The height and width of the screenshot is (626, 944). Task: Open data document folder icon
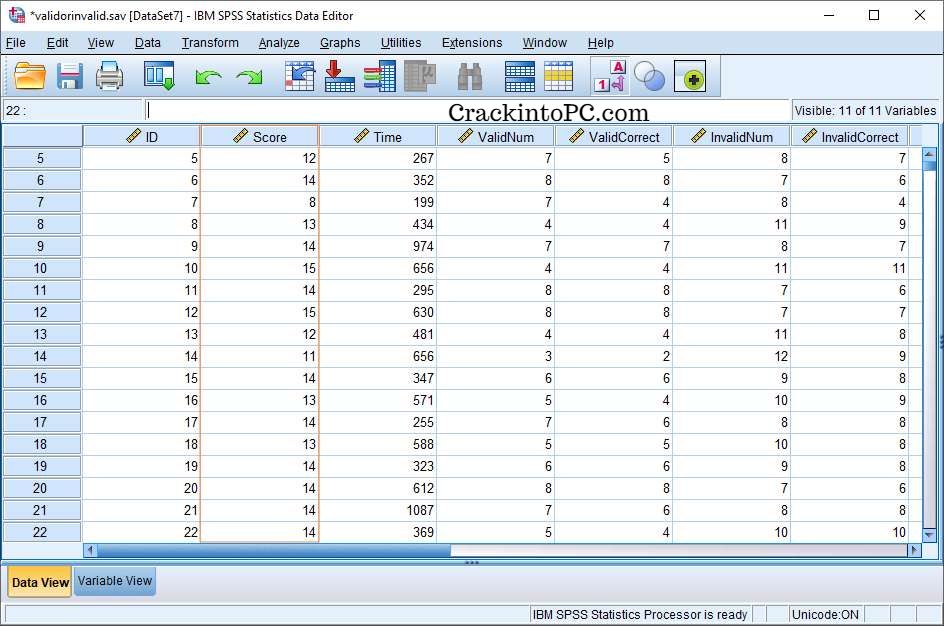[x=30, y=77]
